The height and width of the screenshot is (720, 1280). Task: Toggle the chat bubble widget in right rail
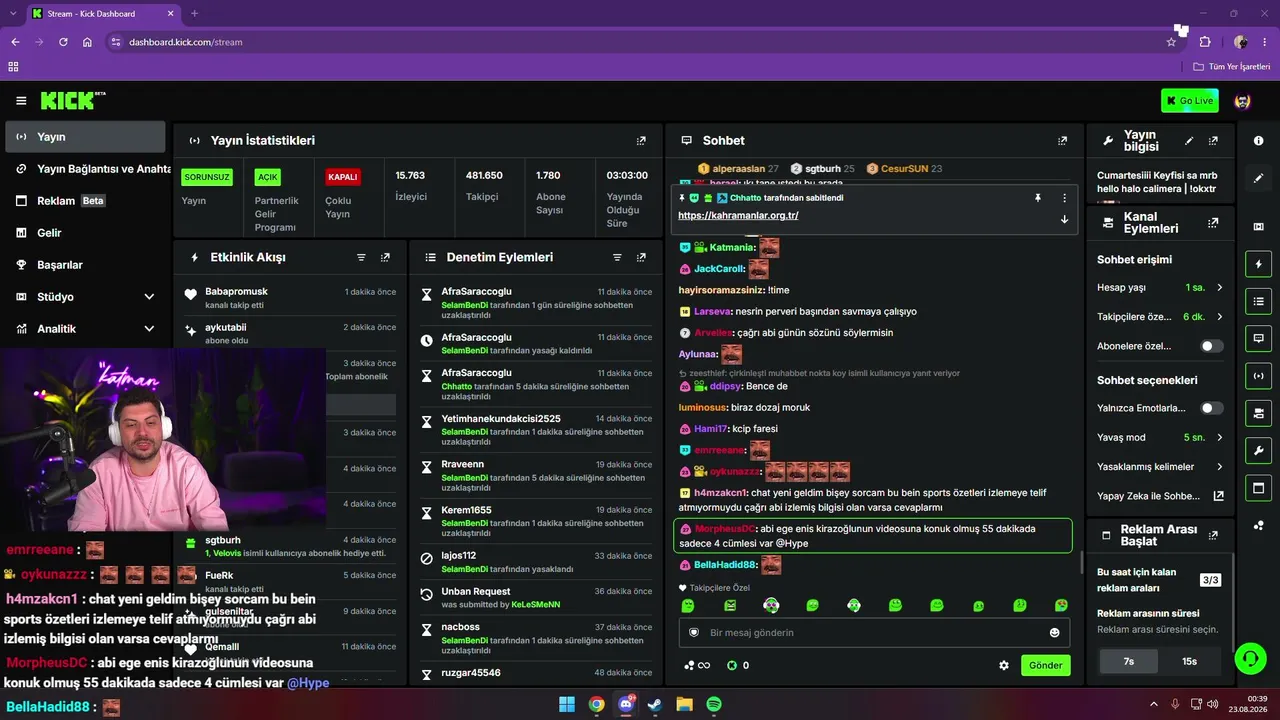tap(1258, 338)
